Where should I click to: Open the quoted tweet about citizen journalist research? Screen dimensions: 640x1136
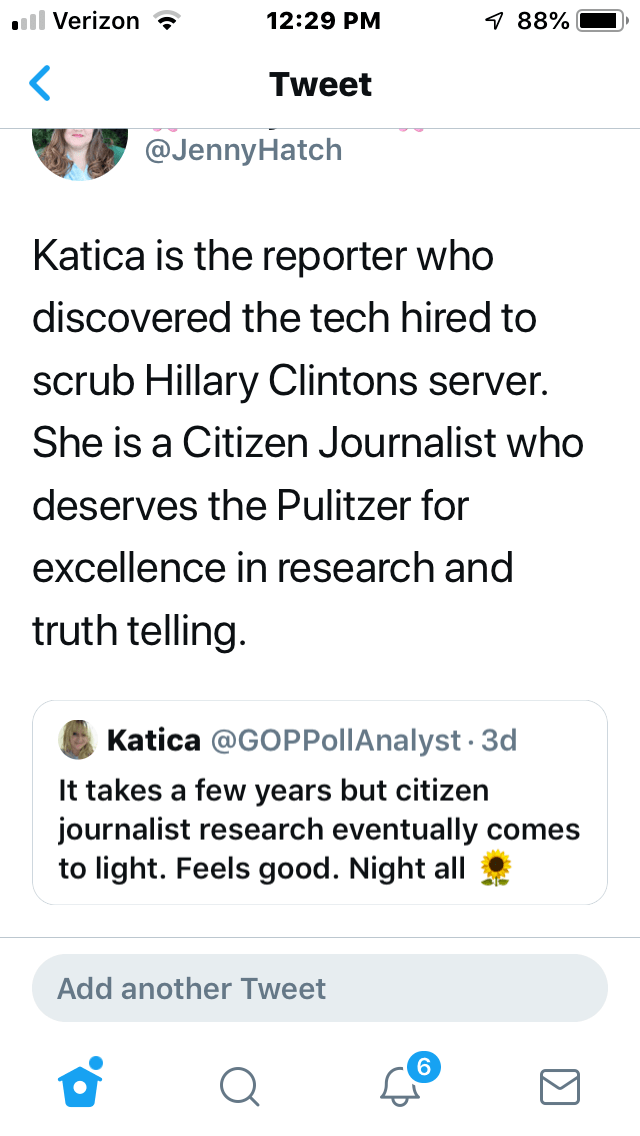click(x=320, y=828)
